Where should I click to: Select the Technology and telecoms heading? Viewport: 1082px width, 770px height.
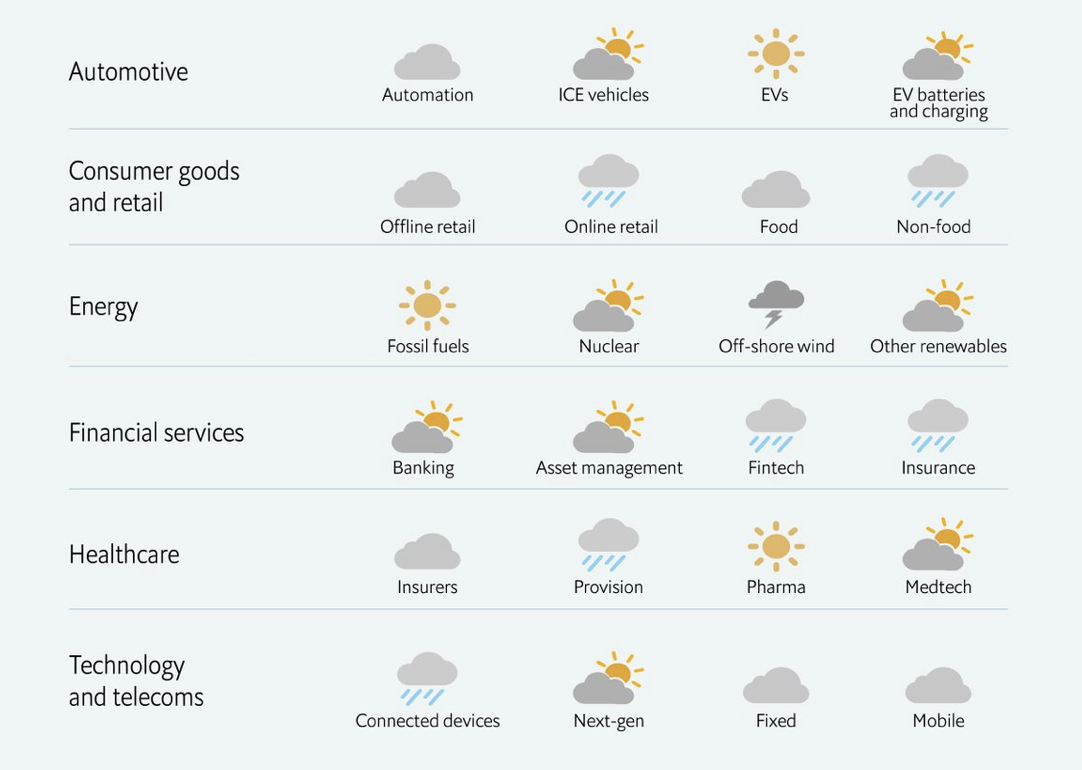tap(136, 681)
